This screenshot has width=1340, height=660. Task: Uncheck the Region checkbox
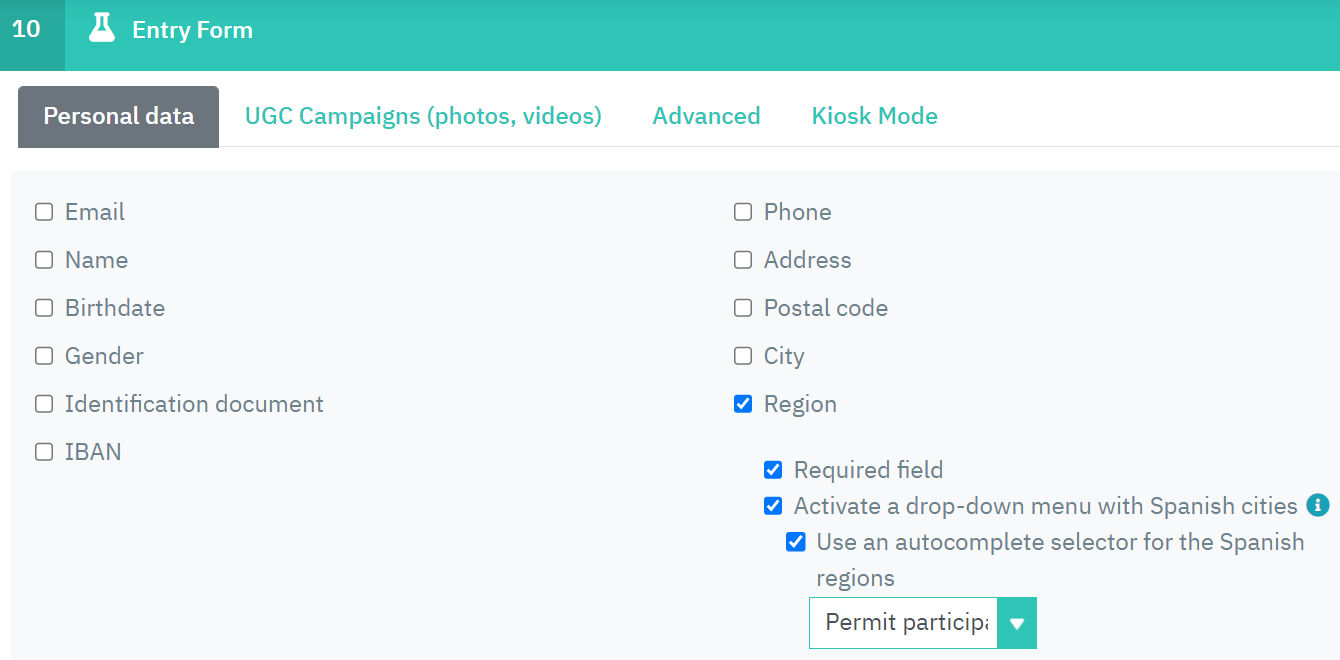(x=743, y=404)
